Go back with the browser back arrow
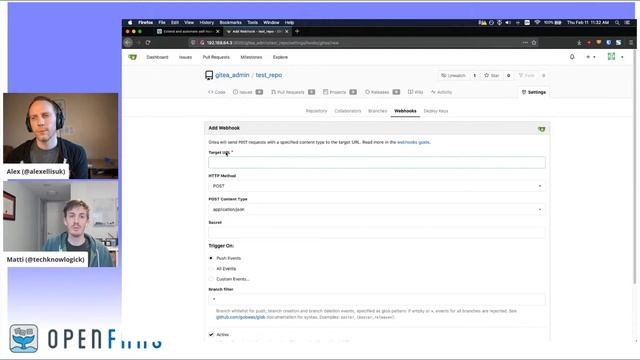Image resolution: width=640 pixels, height=360 pixels. 128,42
